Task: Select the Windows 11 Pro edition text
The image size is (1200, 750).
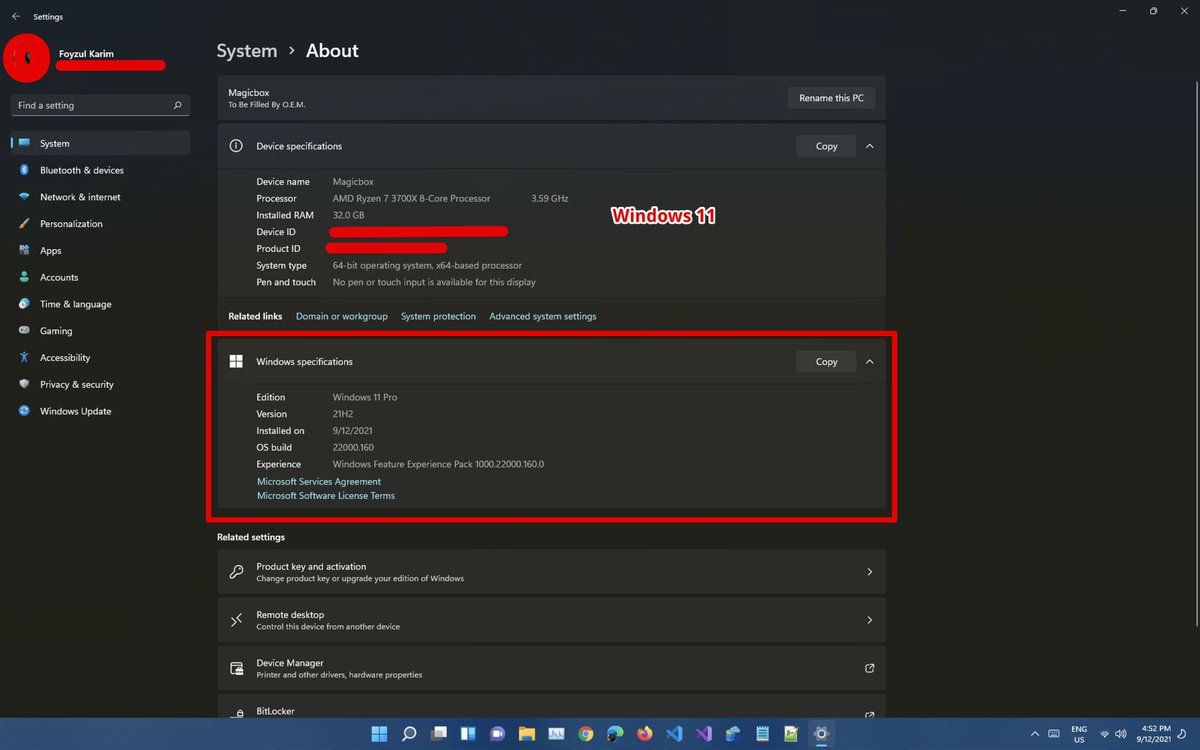Action: 365,397
